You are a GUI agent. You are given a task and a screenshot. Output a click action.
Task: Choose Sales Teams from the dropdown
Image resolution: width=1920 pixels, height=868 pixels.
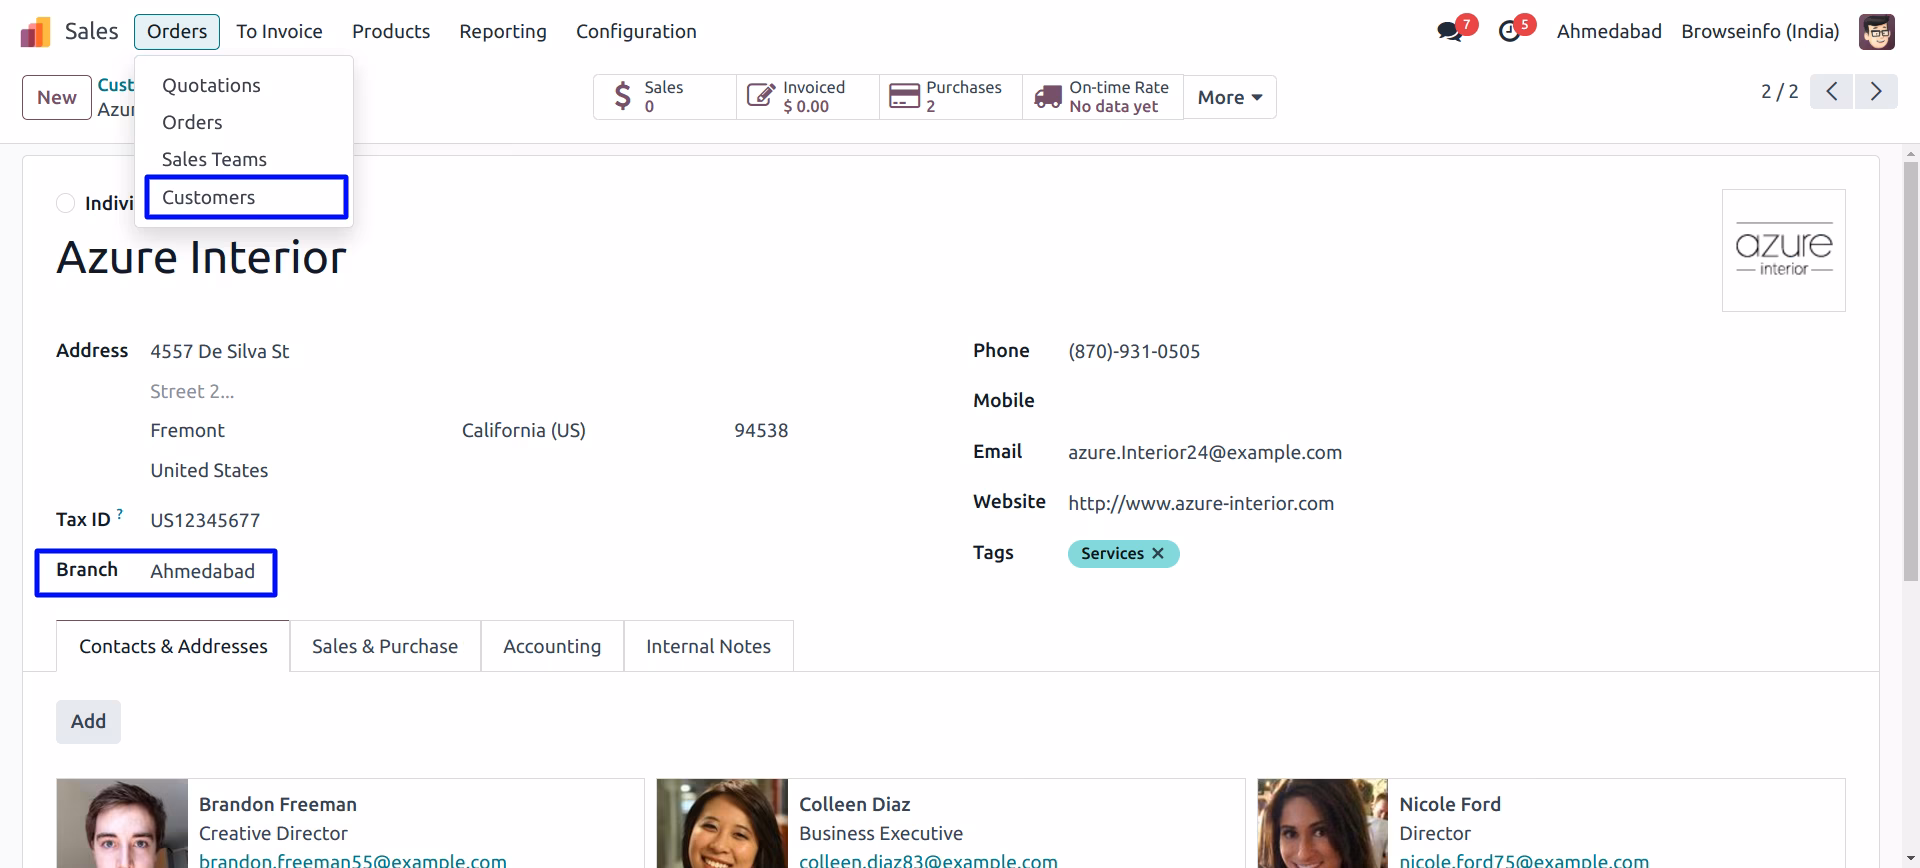244,160
